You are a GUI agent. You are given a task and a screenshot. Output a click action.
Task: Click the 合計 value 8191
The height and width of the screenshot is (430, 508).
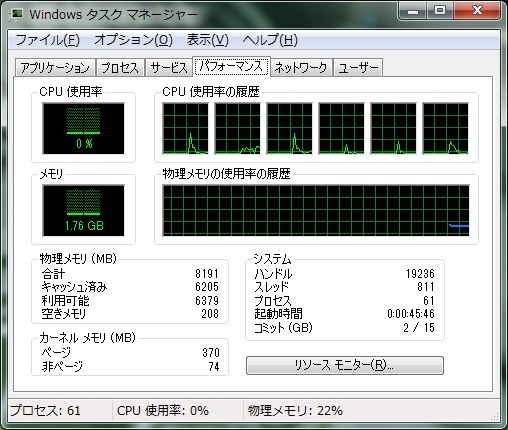[207, 274]
